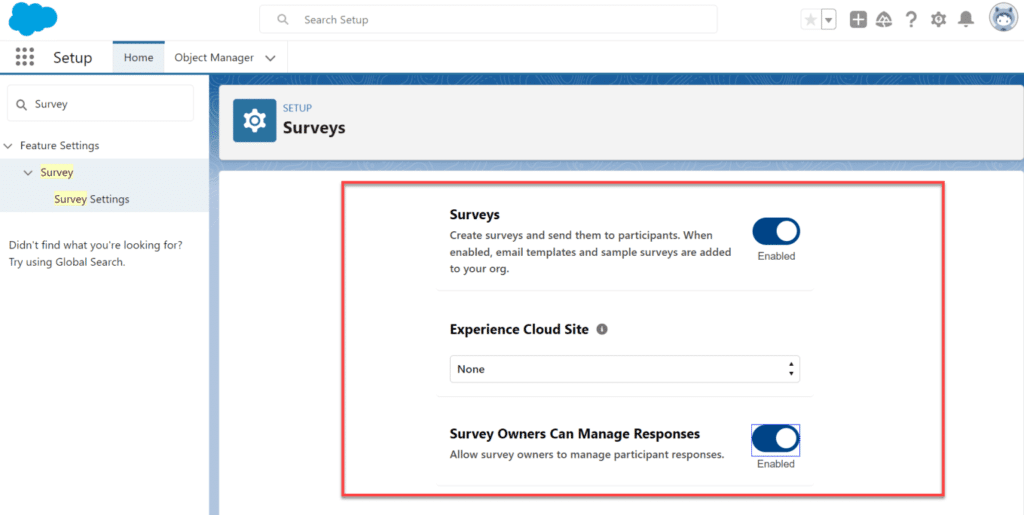Switch to the Home tab
The height and width of the screenshot is (515, 1024).
tap(138, 58)
